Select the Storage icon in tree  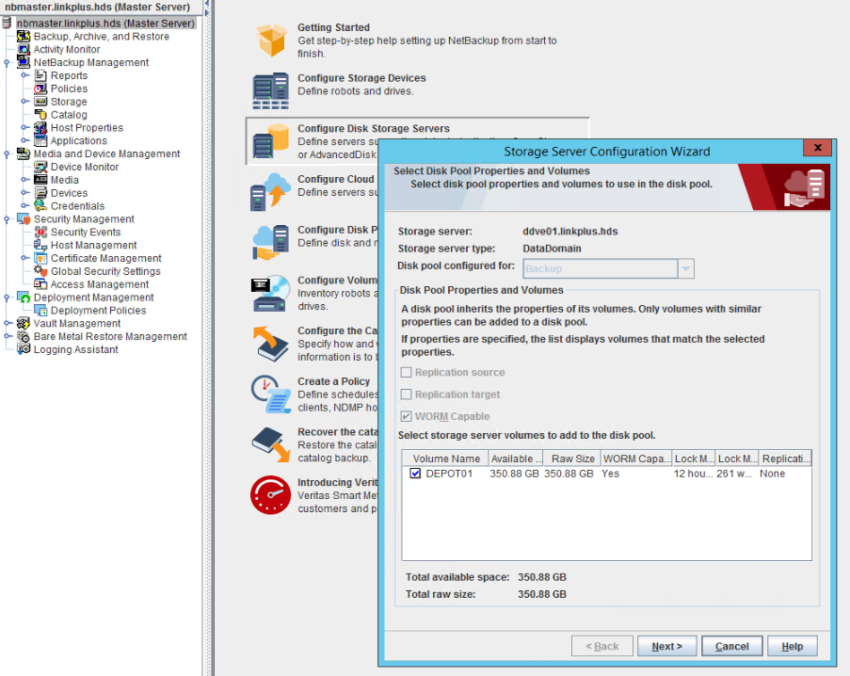41,101
